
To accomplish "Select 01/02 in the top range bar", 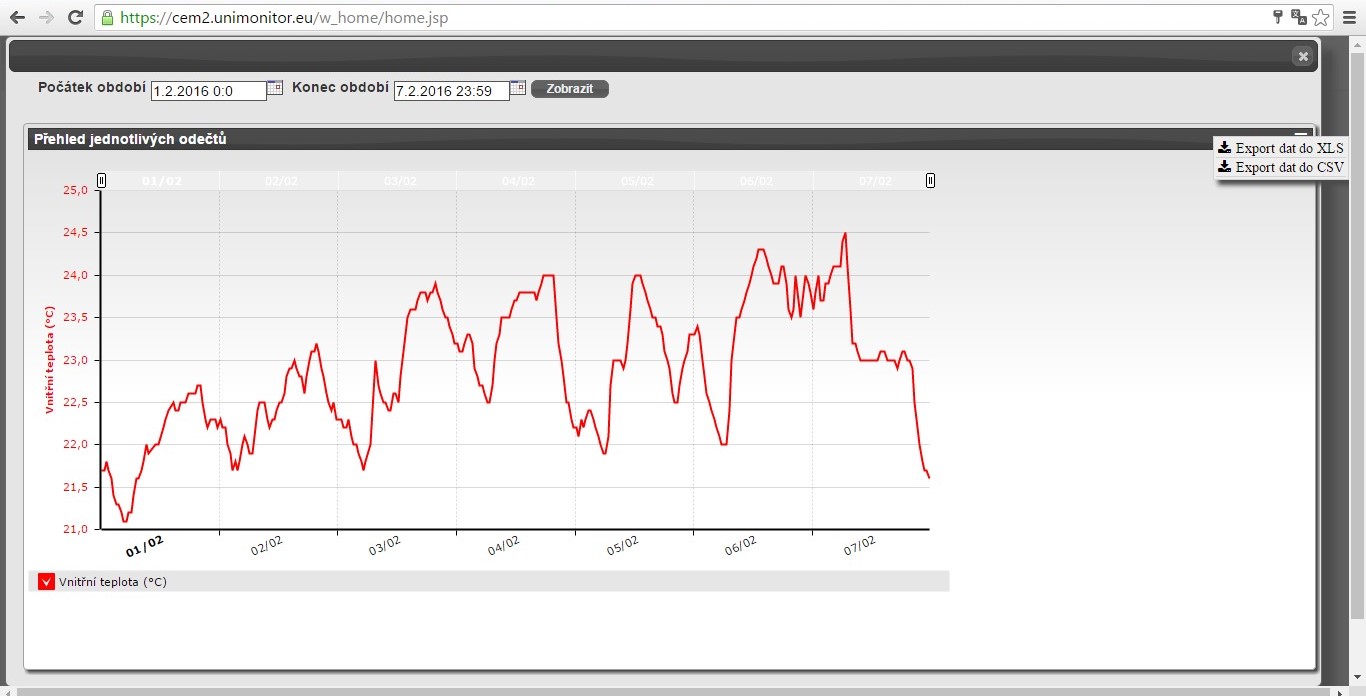I will click(162, 181).
